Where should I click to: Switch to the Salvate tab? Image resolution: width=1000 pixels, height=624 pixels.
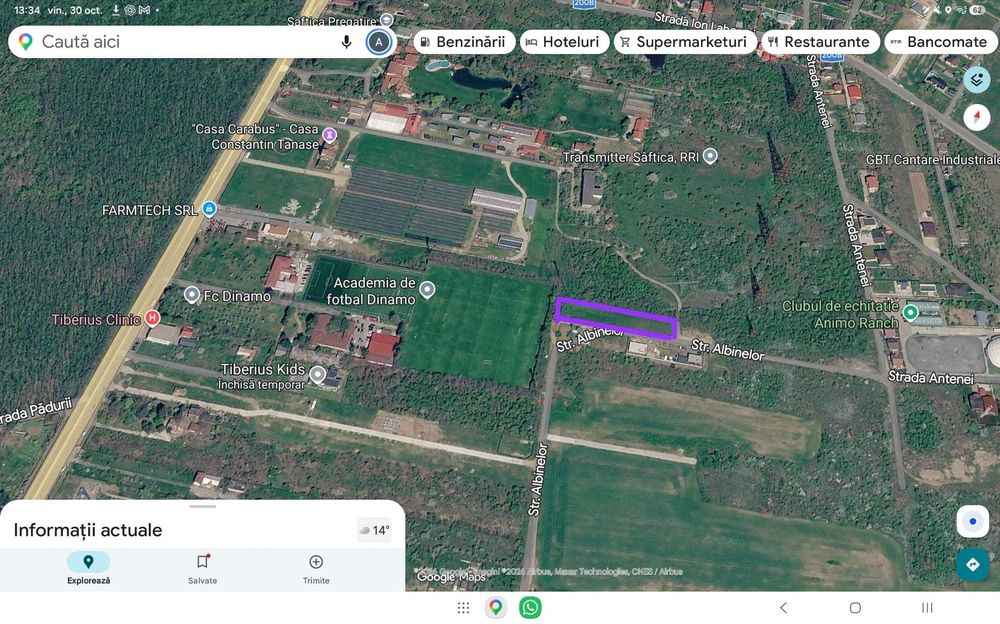[x=202, y=568]
